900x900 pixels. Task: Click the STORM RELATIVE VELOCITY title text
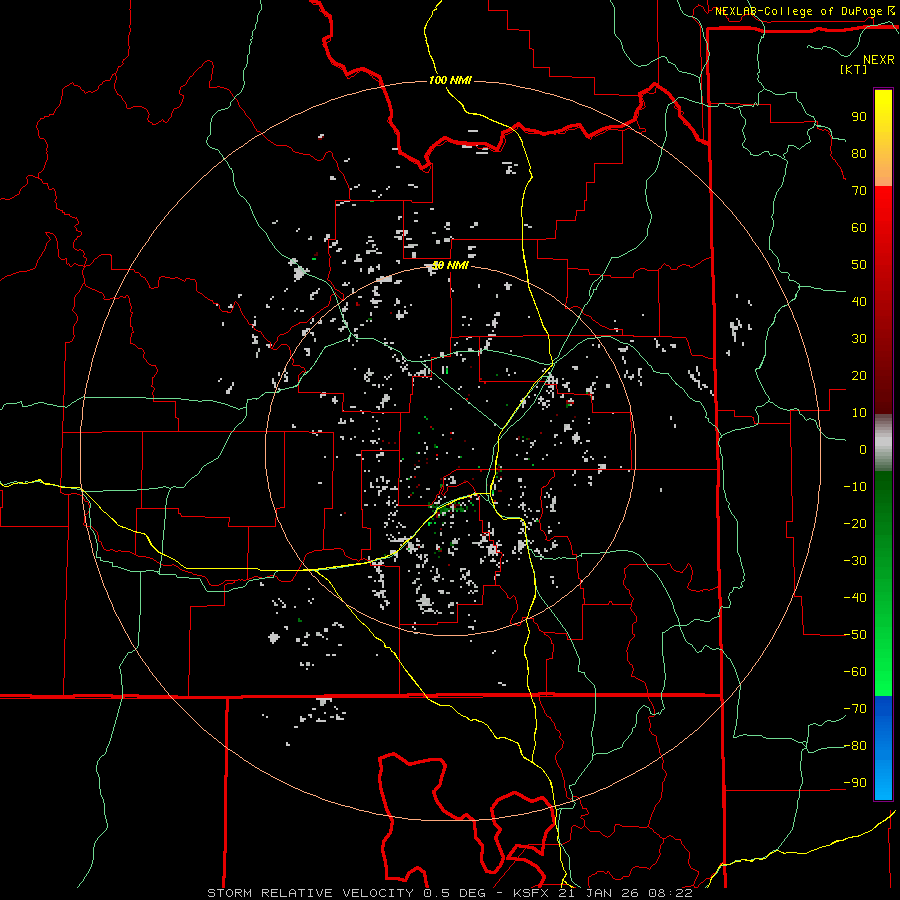pos(311,893)
